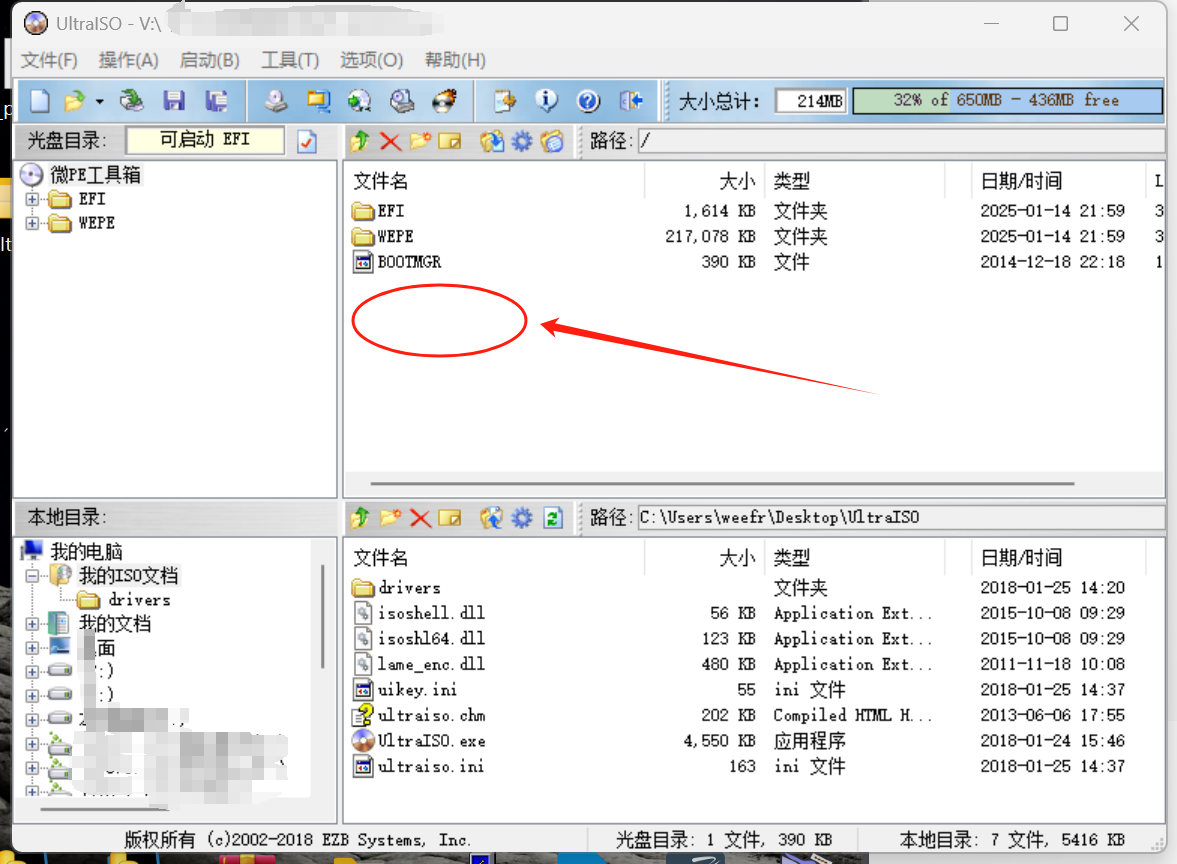
Task: Open the 文件(F) menu
Action: coord(49,60)
